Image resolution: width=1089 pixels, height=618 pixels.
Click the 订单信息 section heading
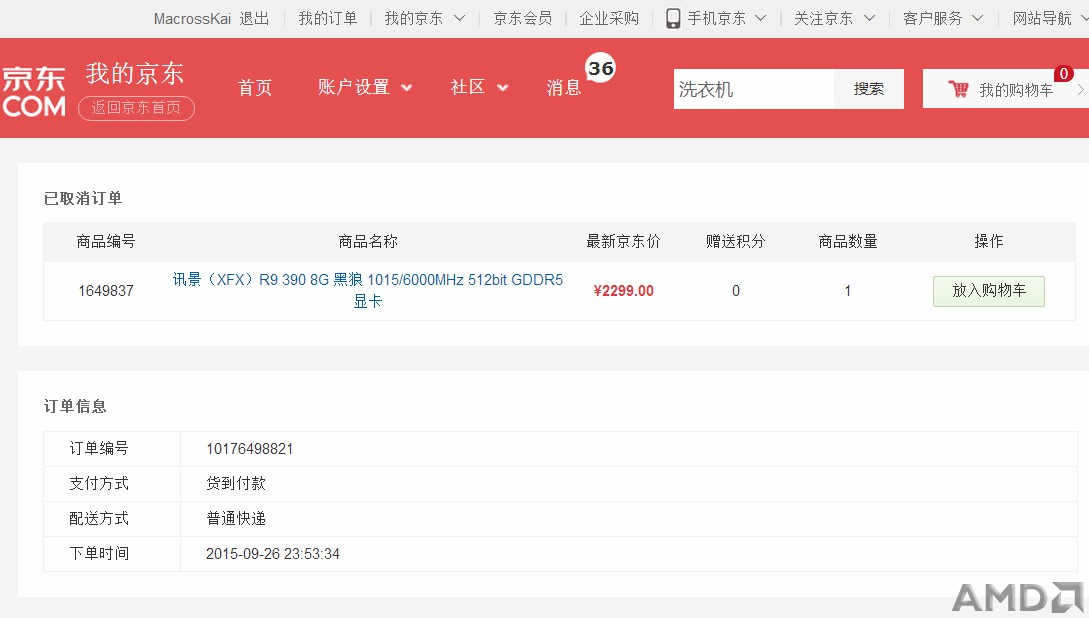point(75,406)
